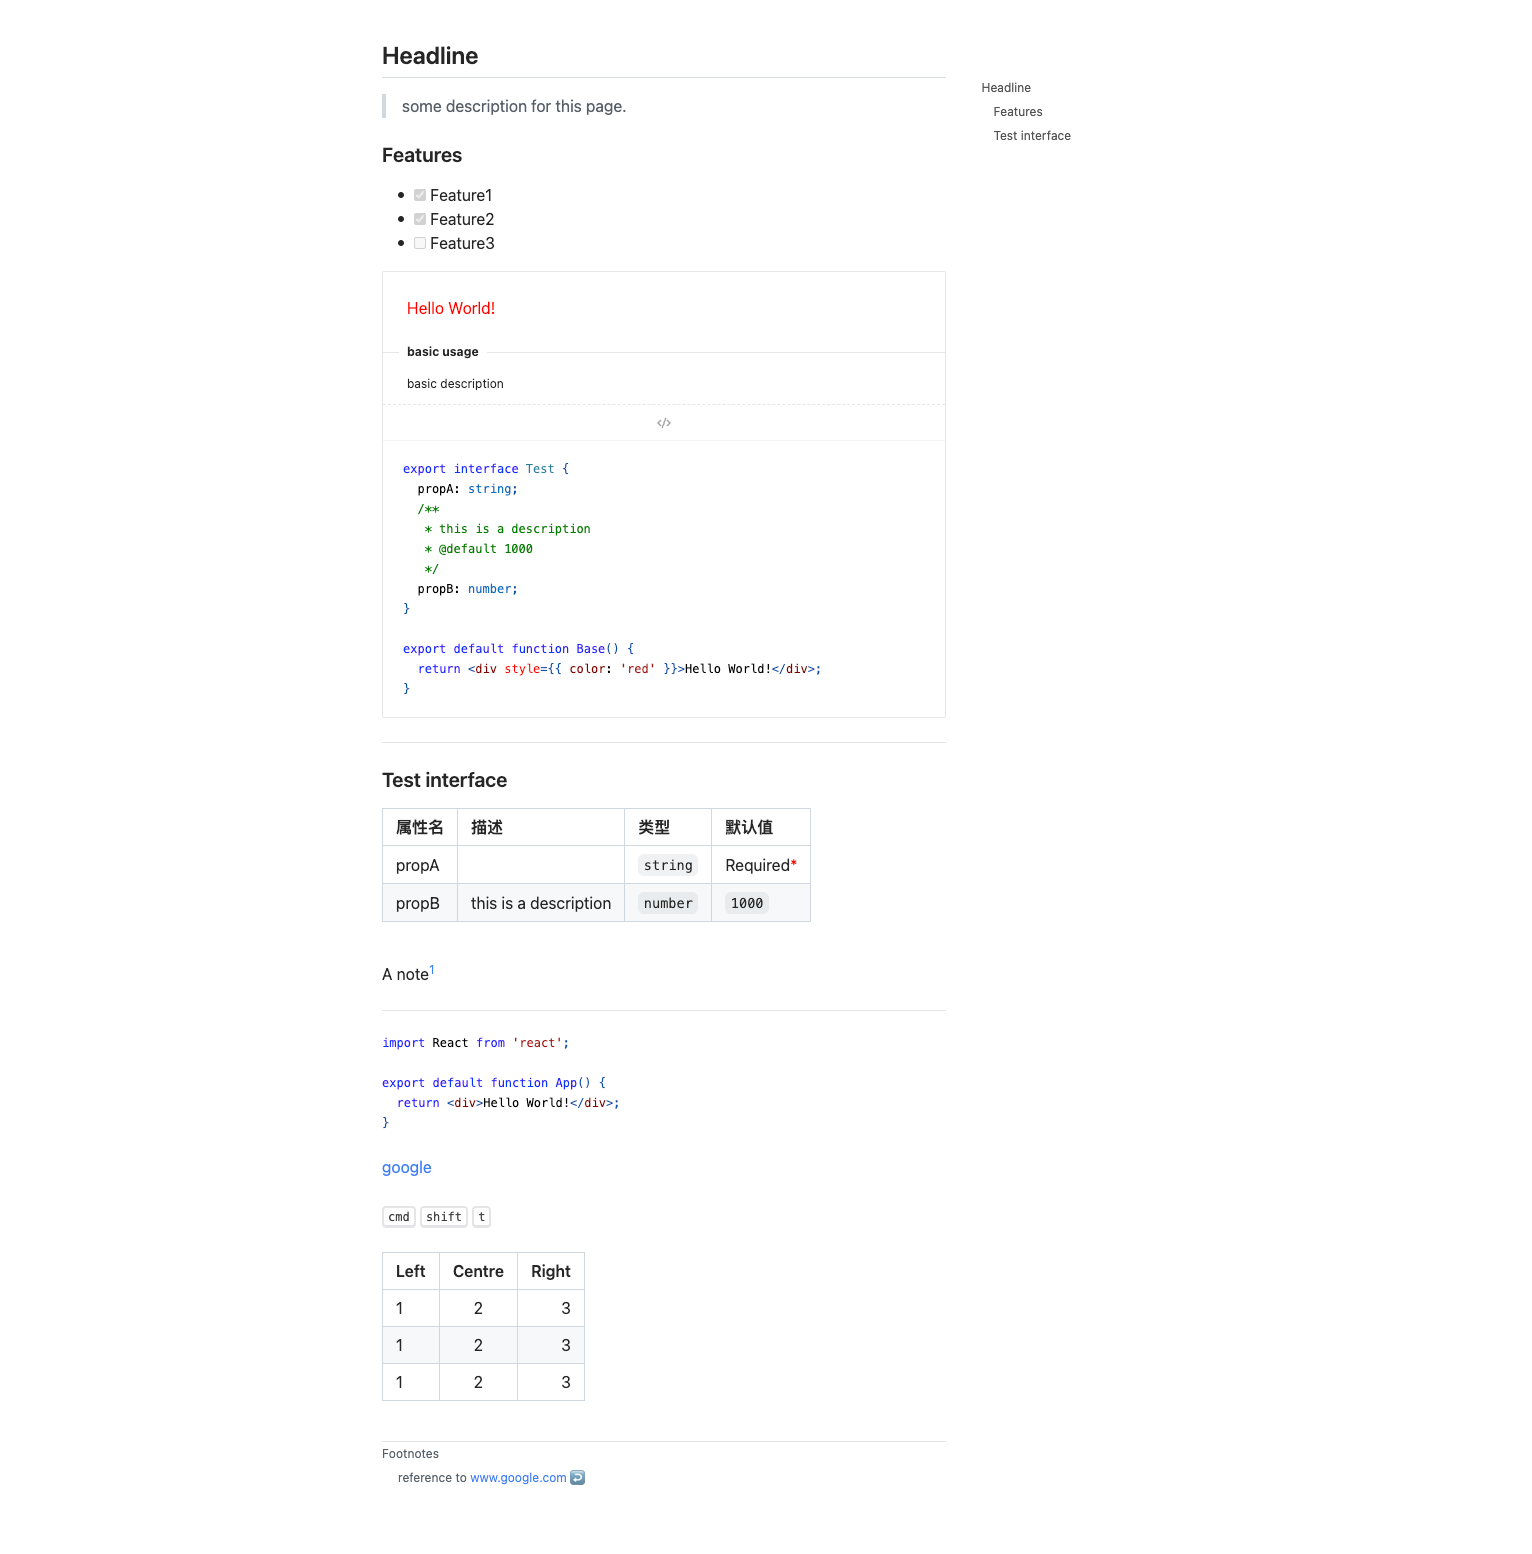This screenshot has width=1532, height=1554.
Task: Click the cmd keyboard key label
Action: click(399, 1217)
